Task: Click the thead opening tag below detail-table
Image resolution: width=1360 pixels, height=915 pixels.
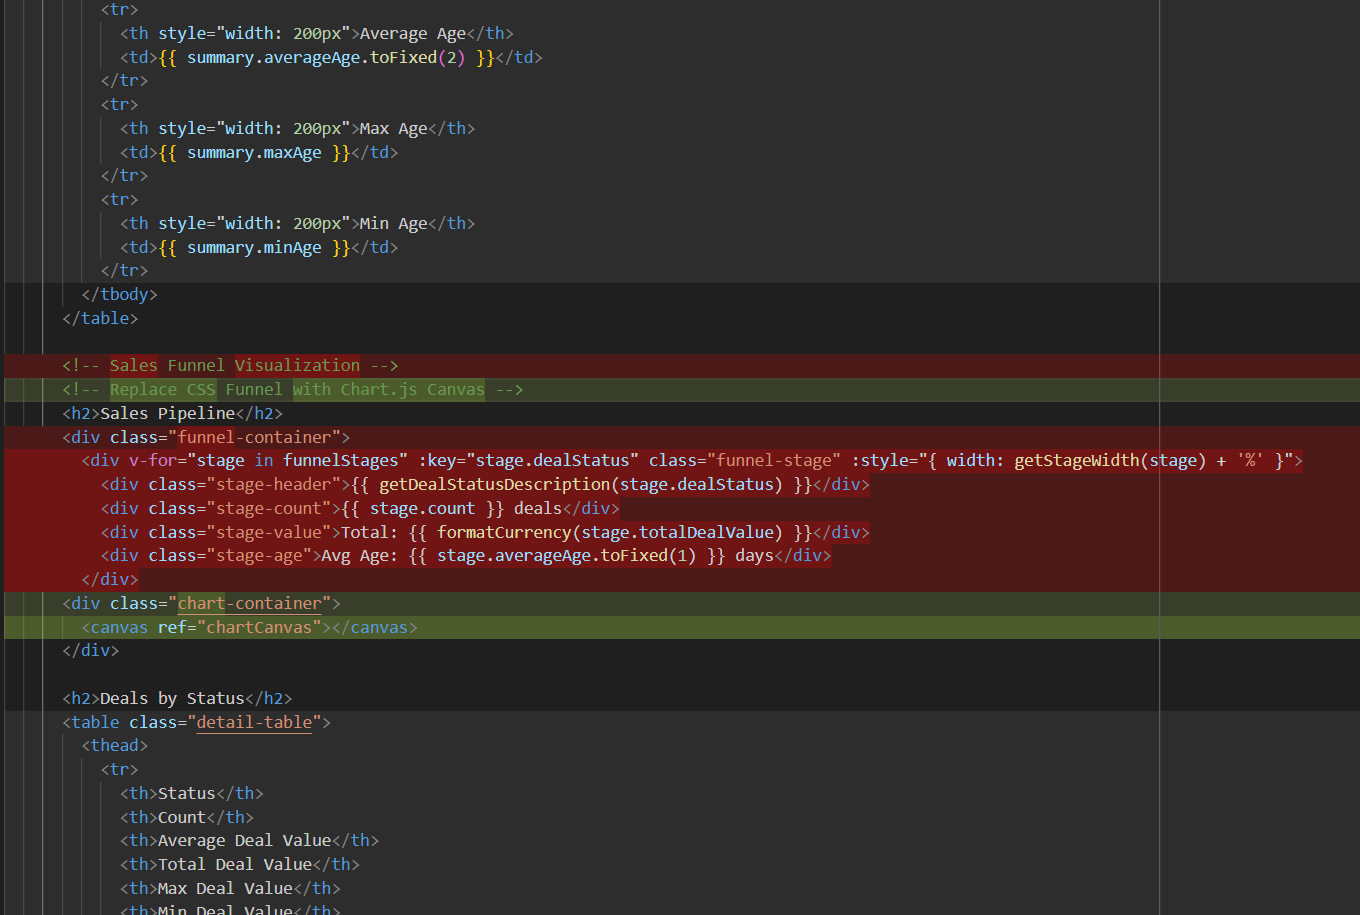Action: coord(114,744)
